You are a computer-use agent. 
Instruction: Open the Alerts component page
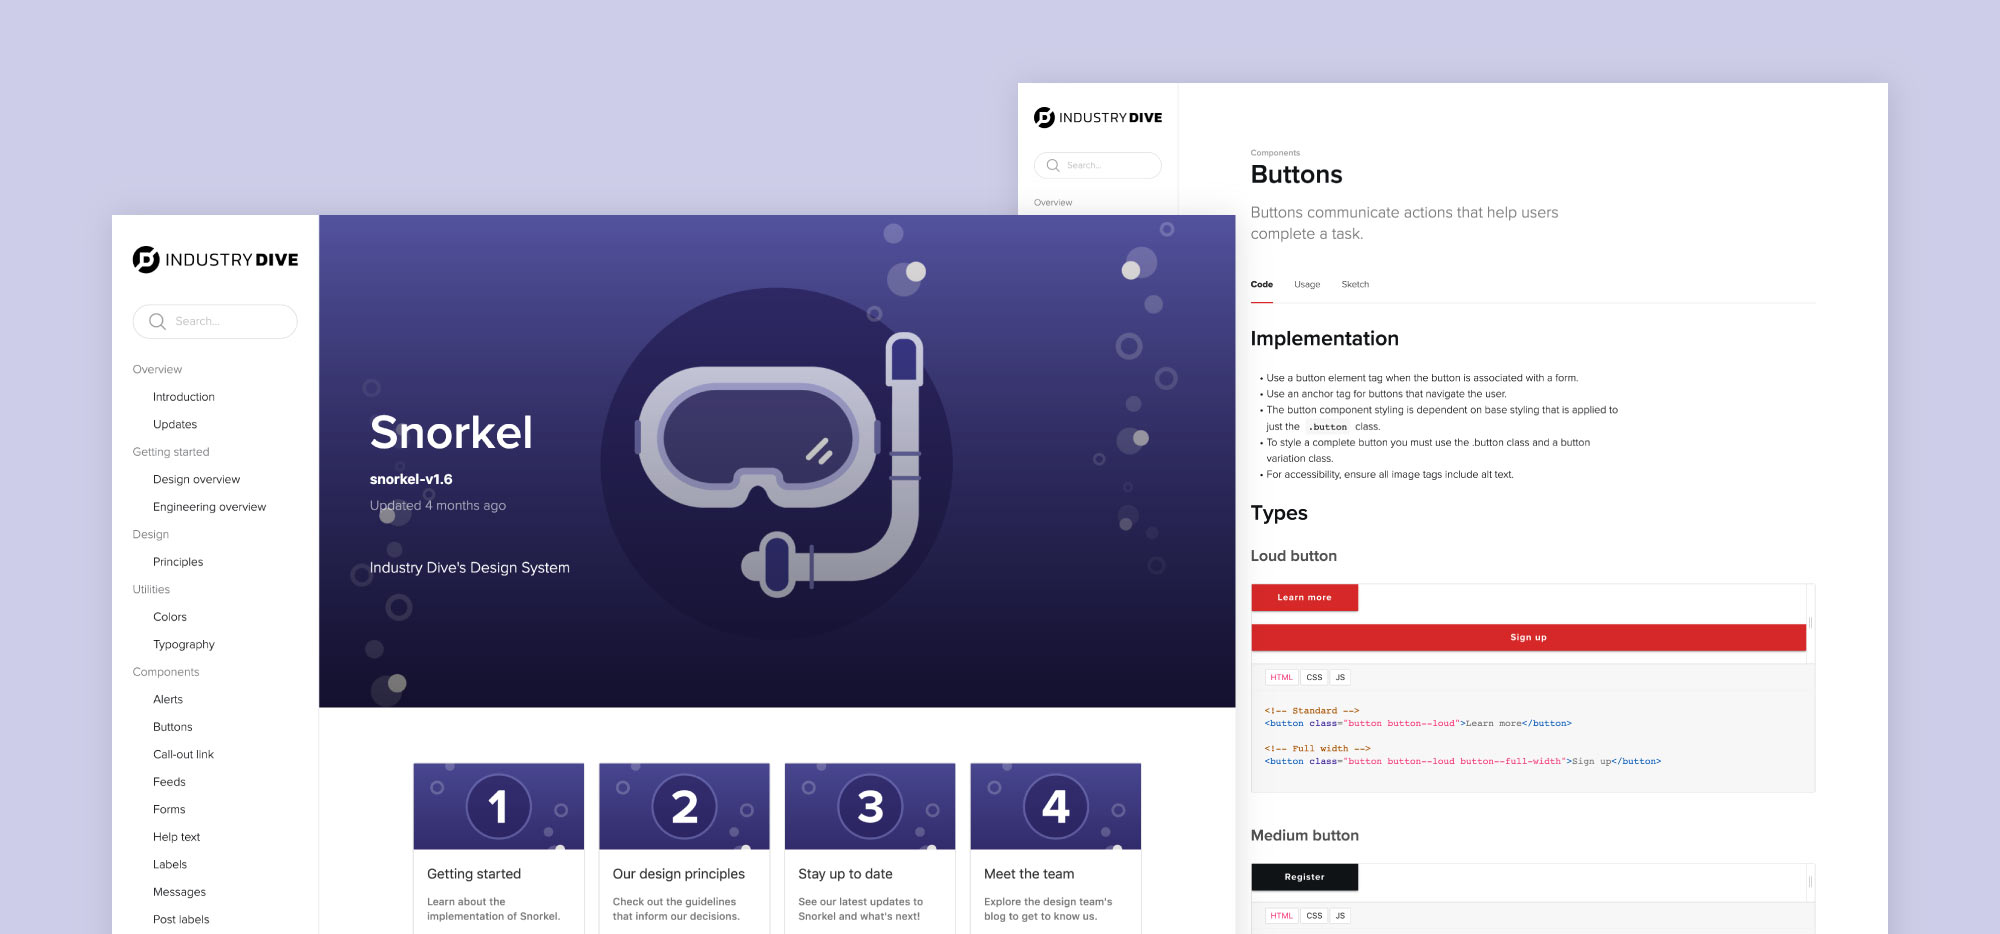coord(168,699)
